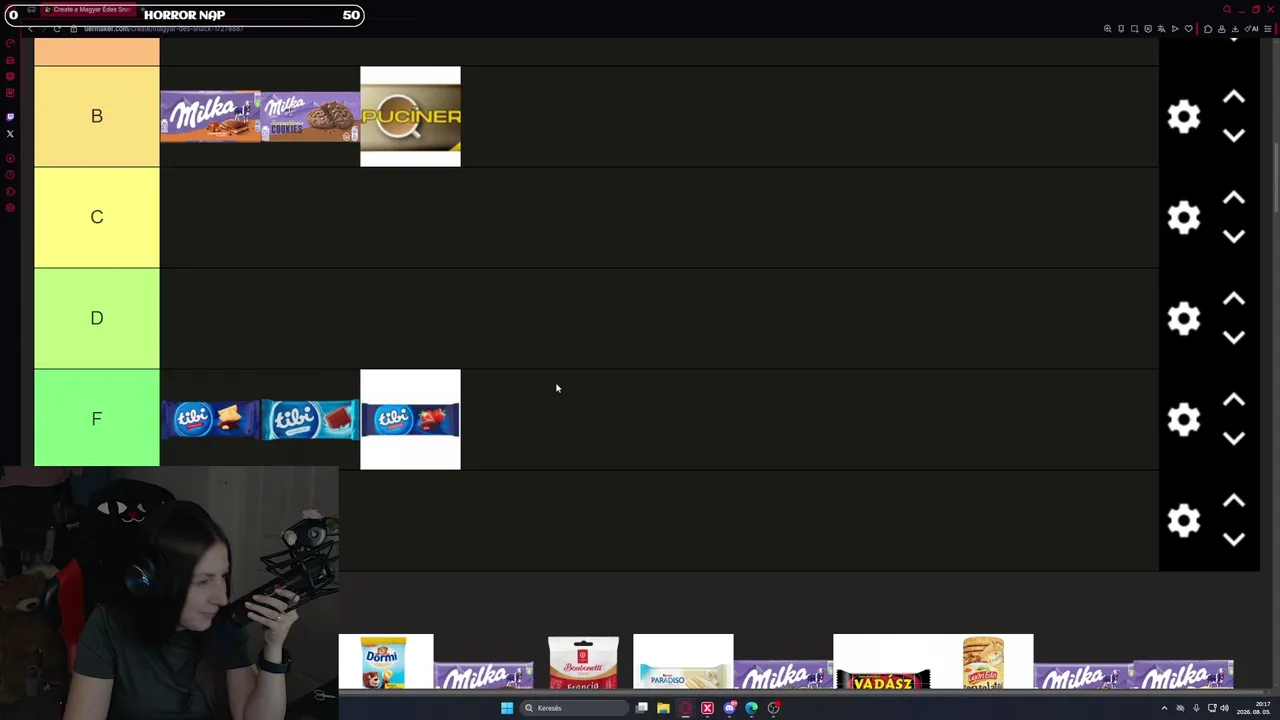Move tier F up with arrow
1280x720 pixels.
1234,400
